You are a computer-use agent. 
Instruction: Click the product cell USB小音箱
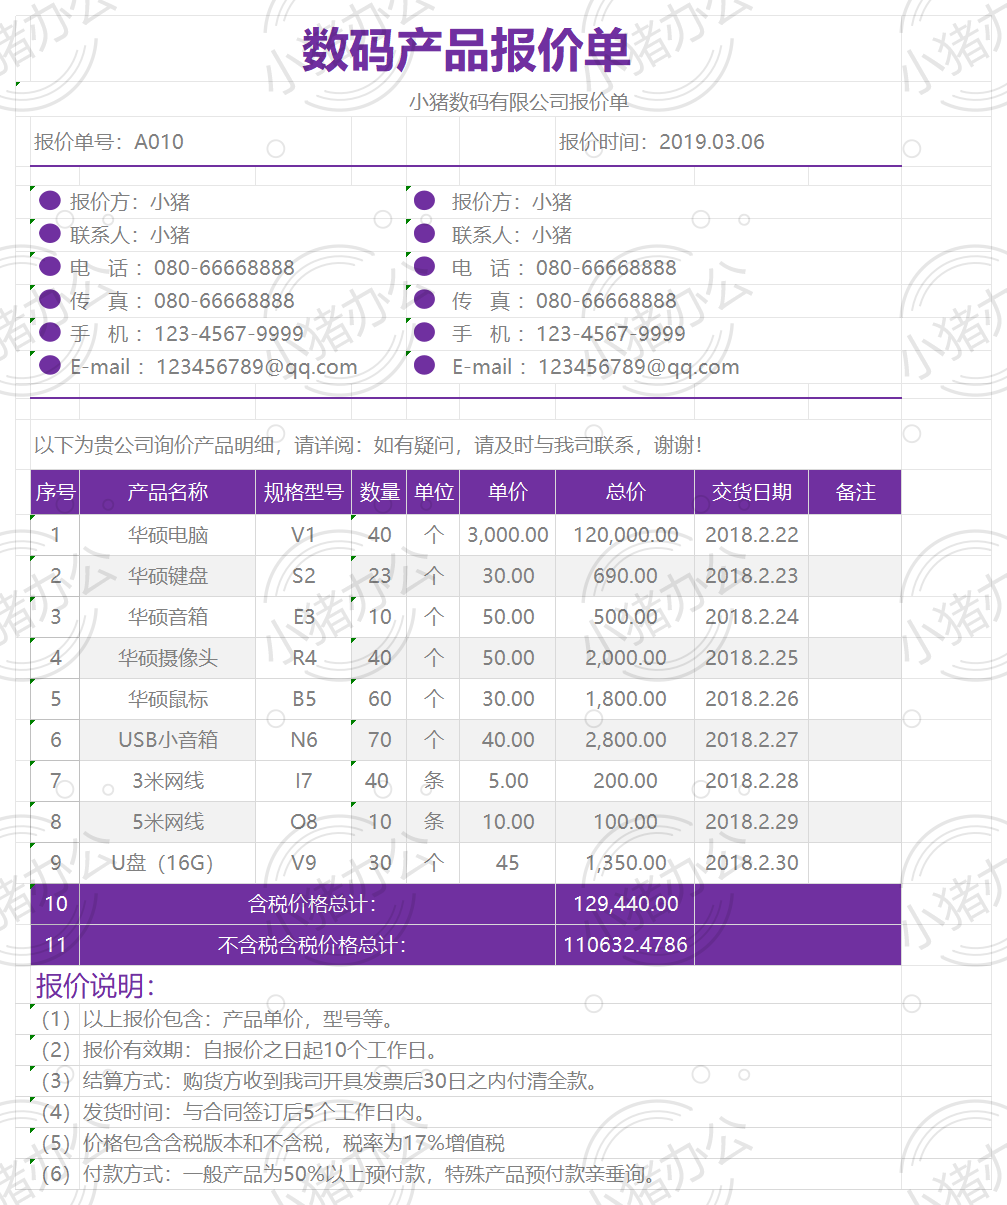[168, 740]
